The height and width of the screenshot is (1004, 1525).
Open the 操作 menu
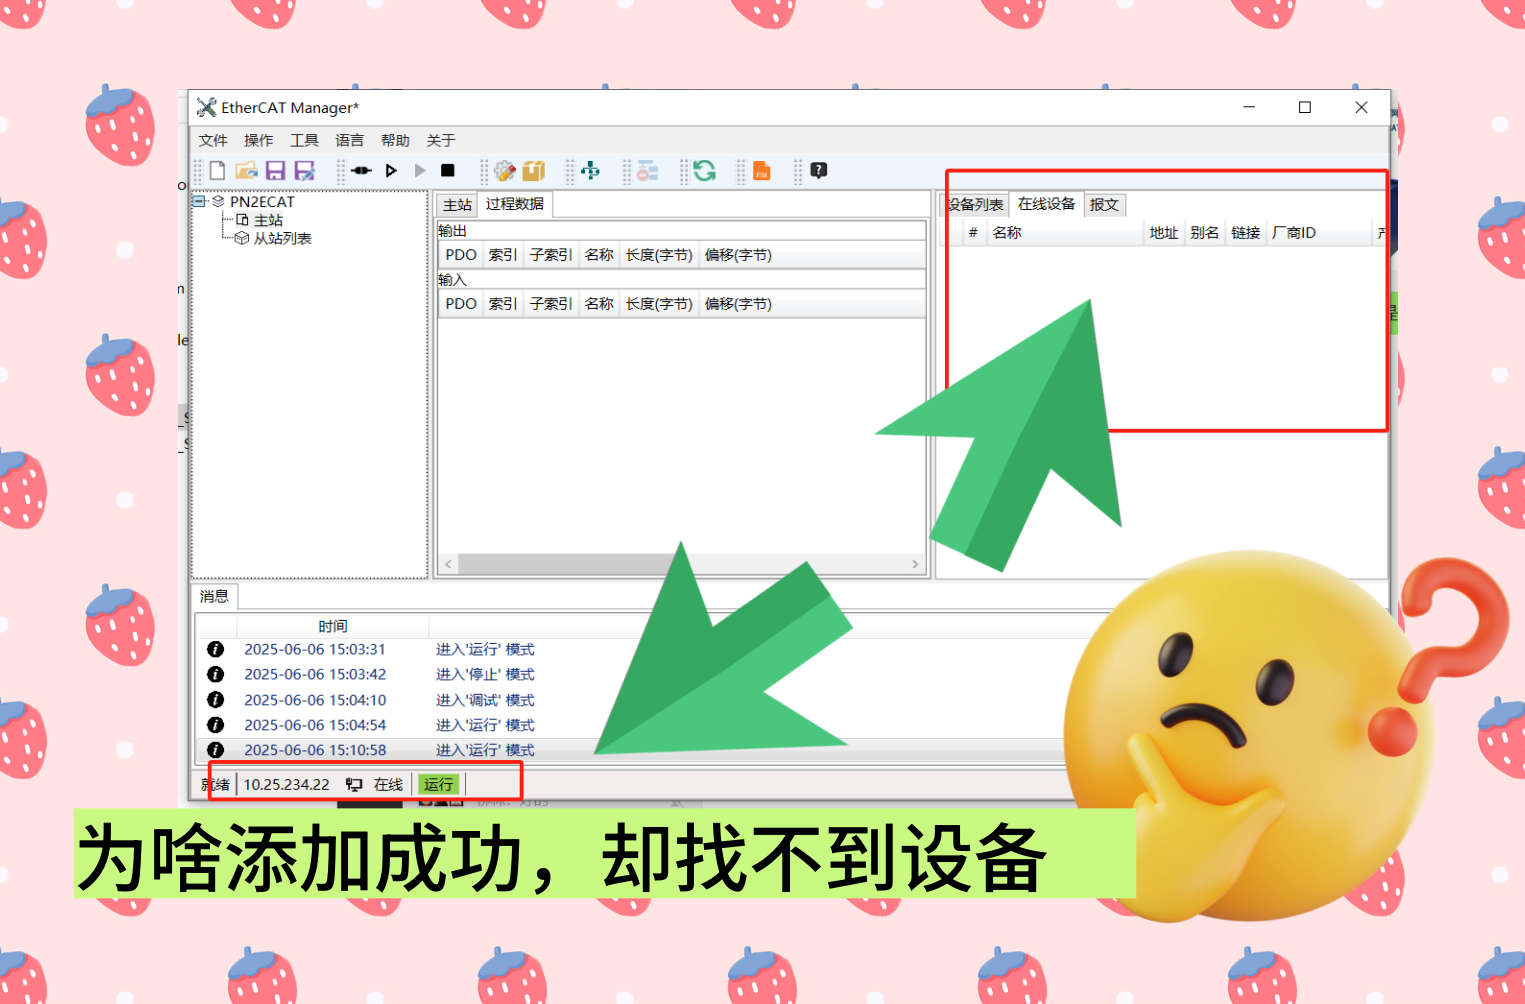pyautogui.click(x=258, y=140)
